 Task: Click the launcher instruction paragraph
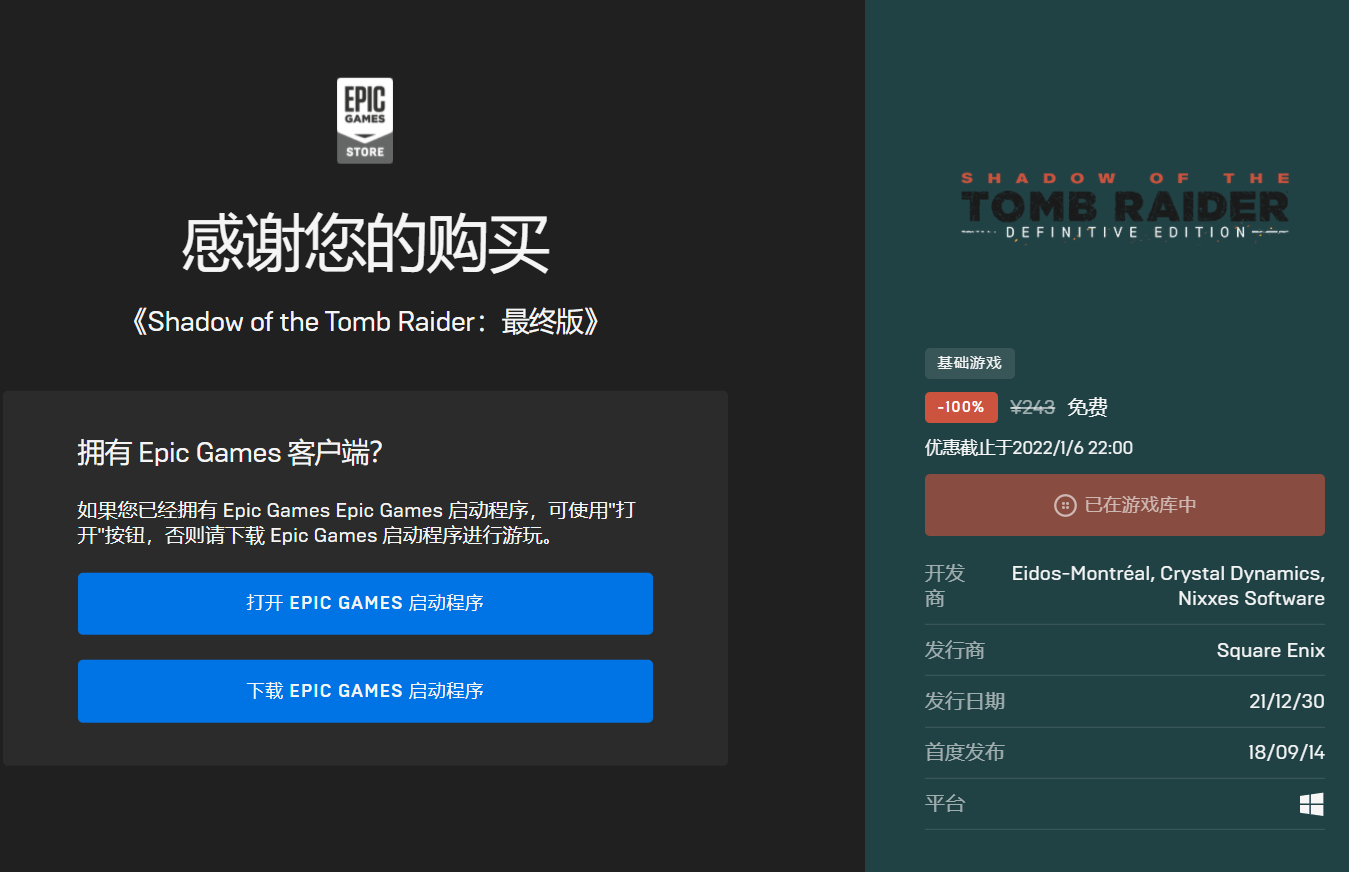pos(357,523)
